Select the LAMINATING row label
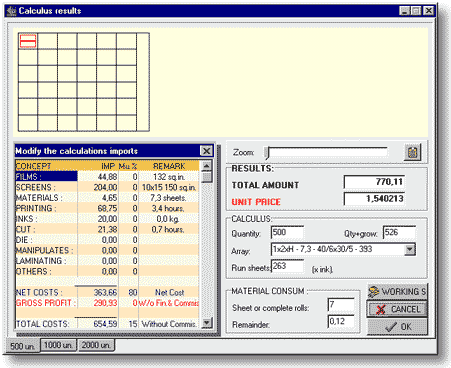This screenshot has width=451, height=368. (x=41, y=261)
